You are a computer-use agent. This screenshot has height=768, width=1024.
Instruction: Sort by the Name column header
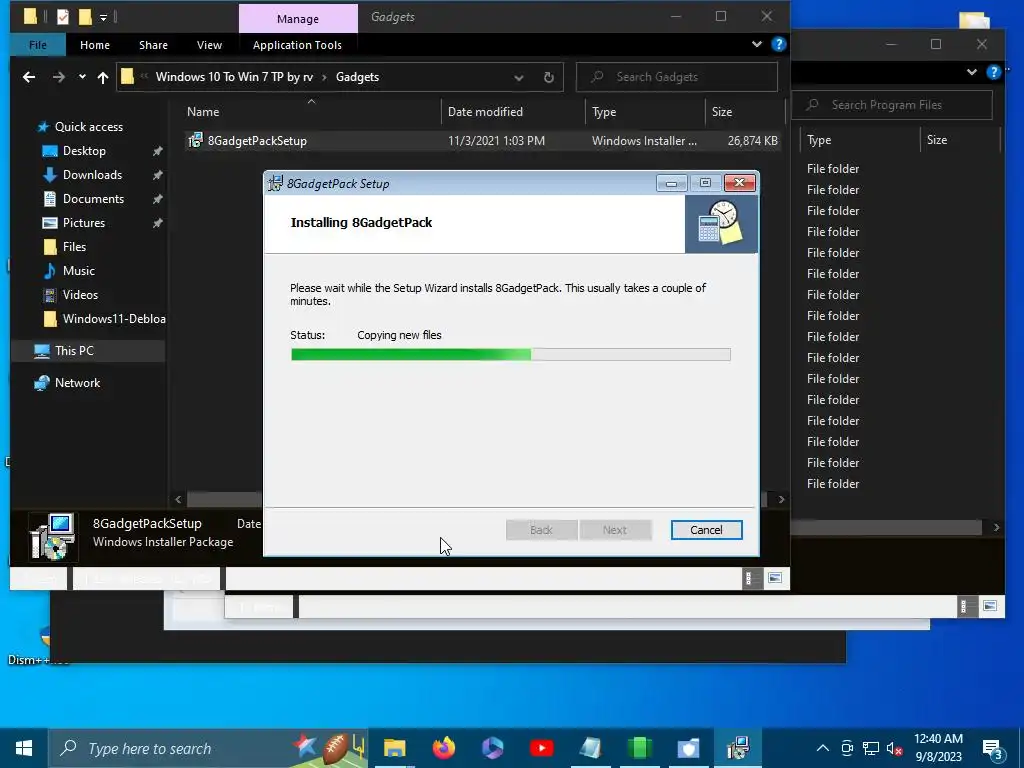click(x=203, y=112)
